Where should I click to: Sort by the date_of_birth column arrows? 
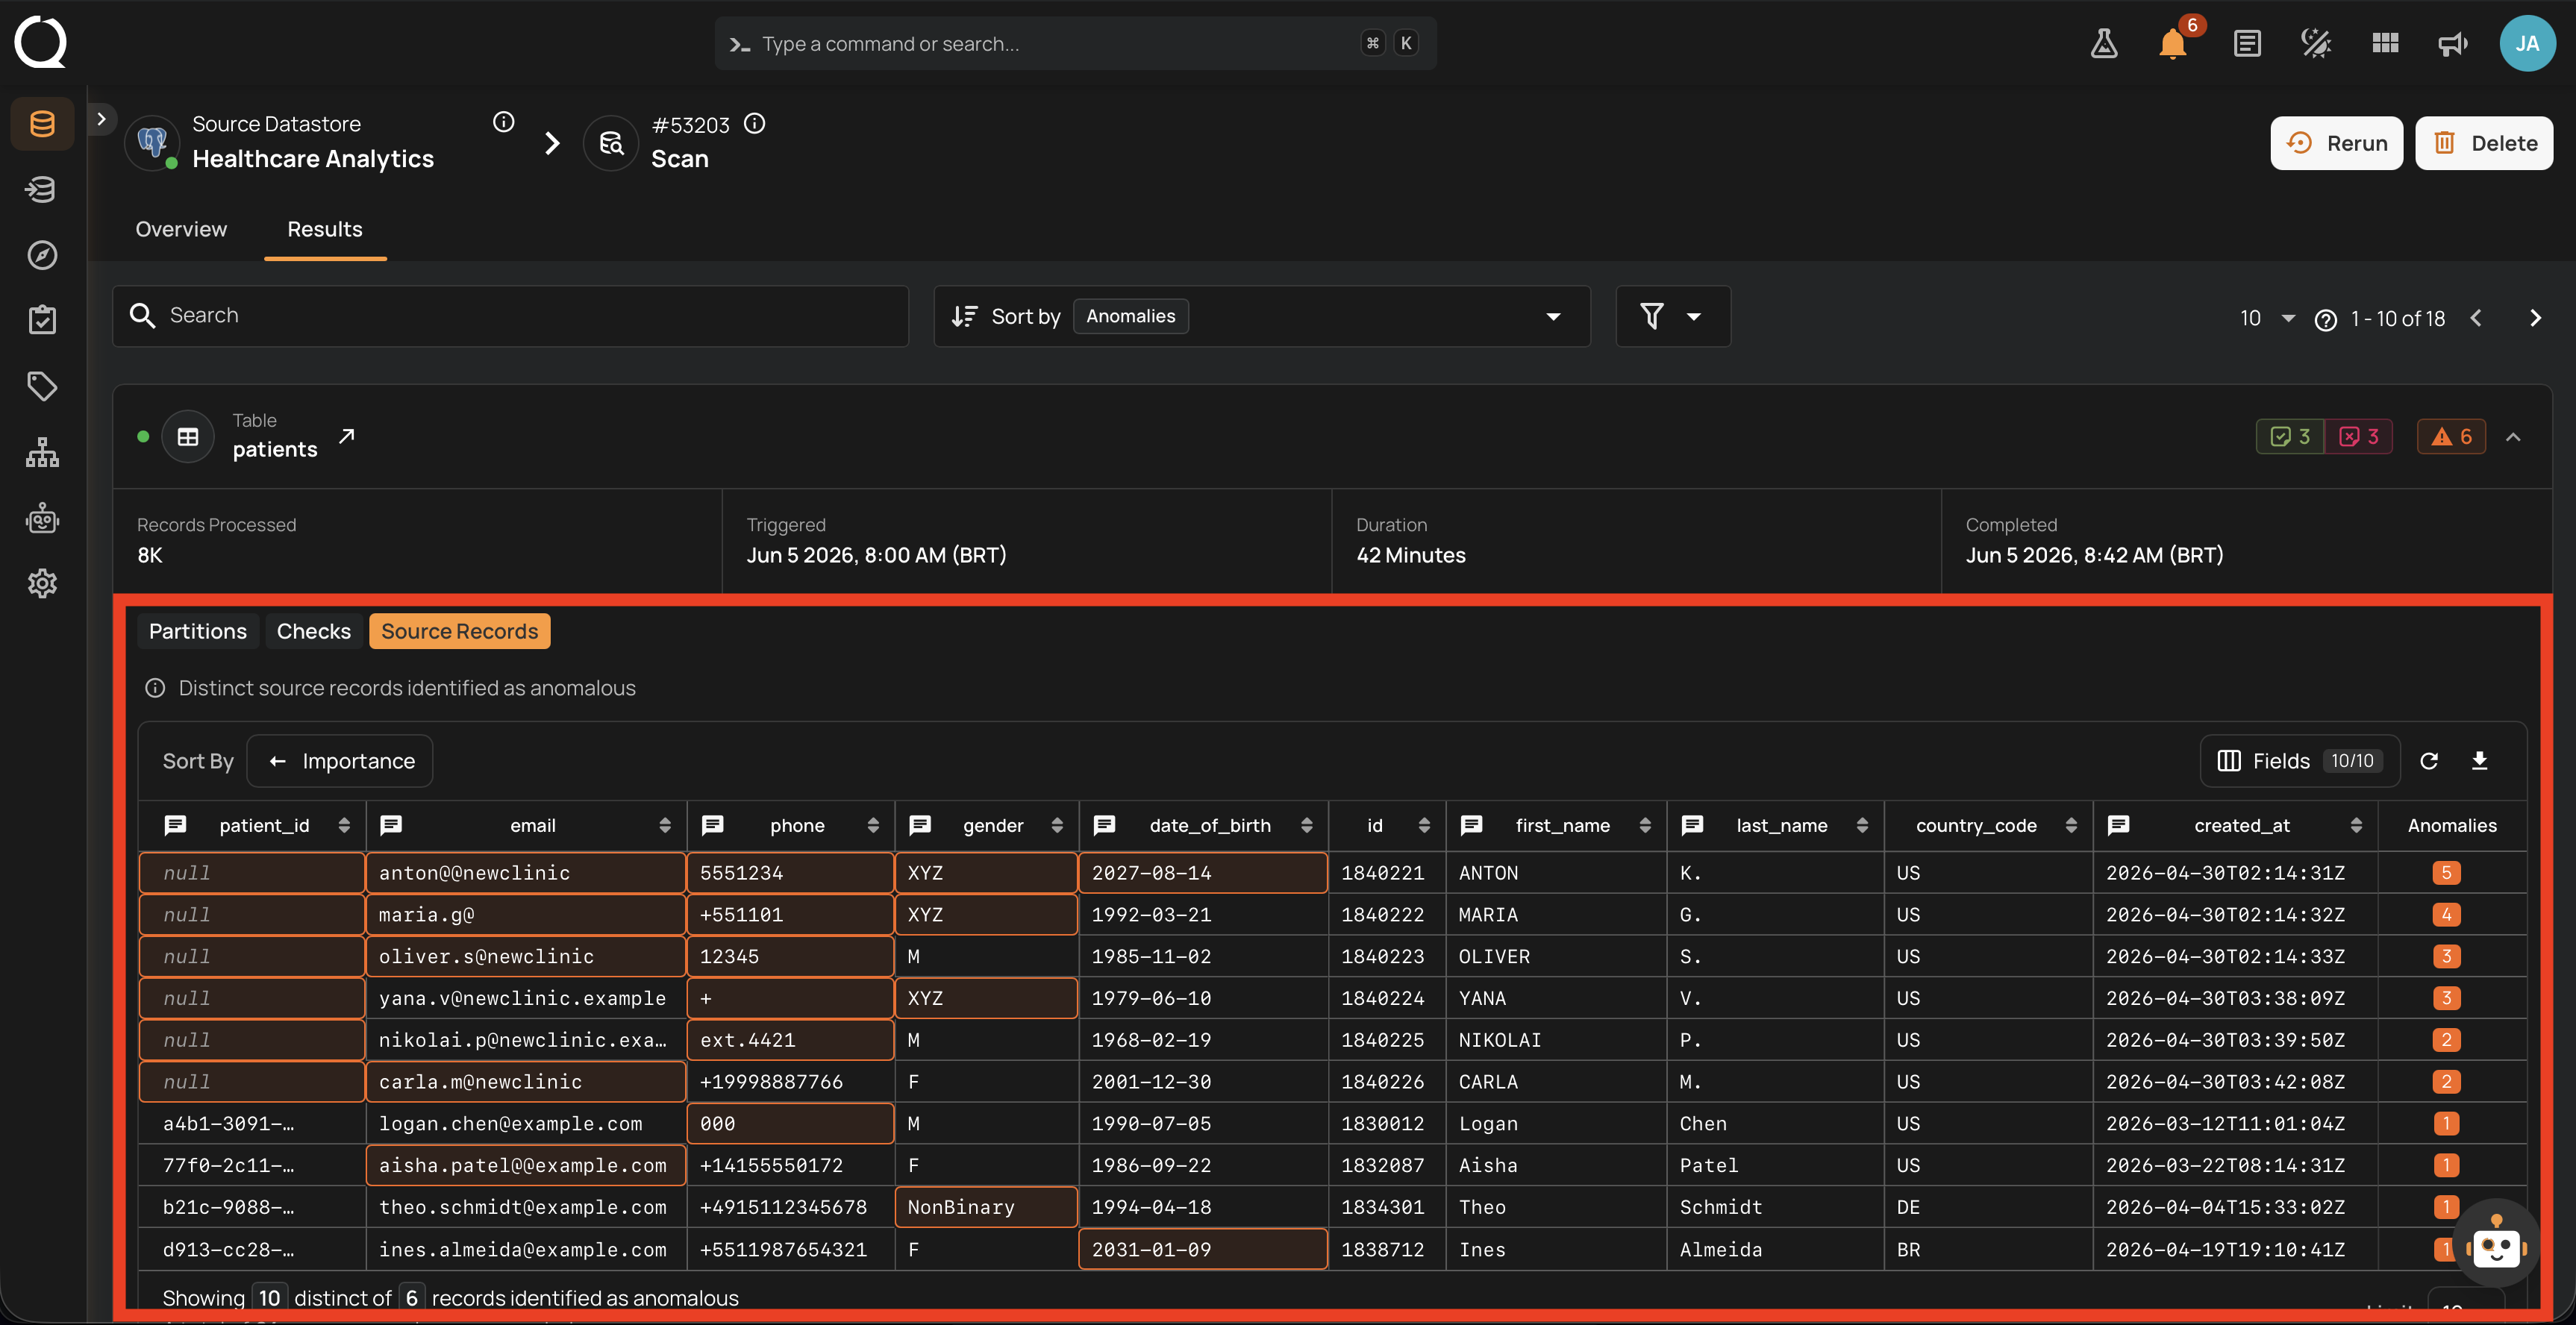point(1306,825)
